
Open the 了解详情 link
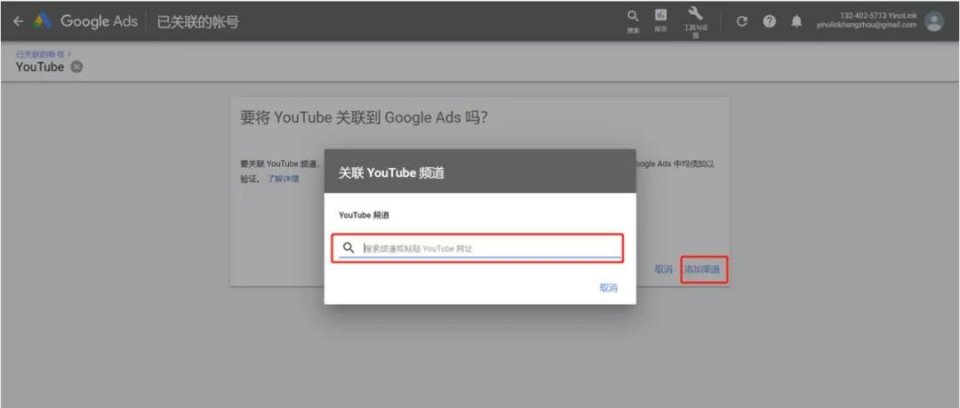282,179
